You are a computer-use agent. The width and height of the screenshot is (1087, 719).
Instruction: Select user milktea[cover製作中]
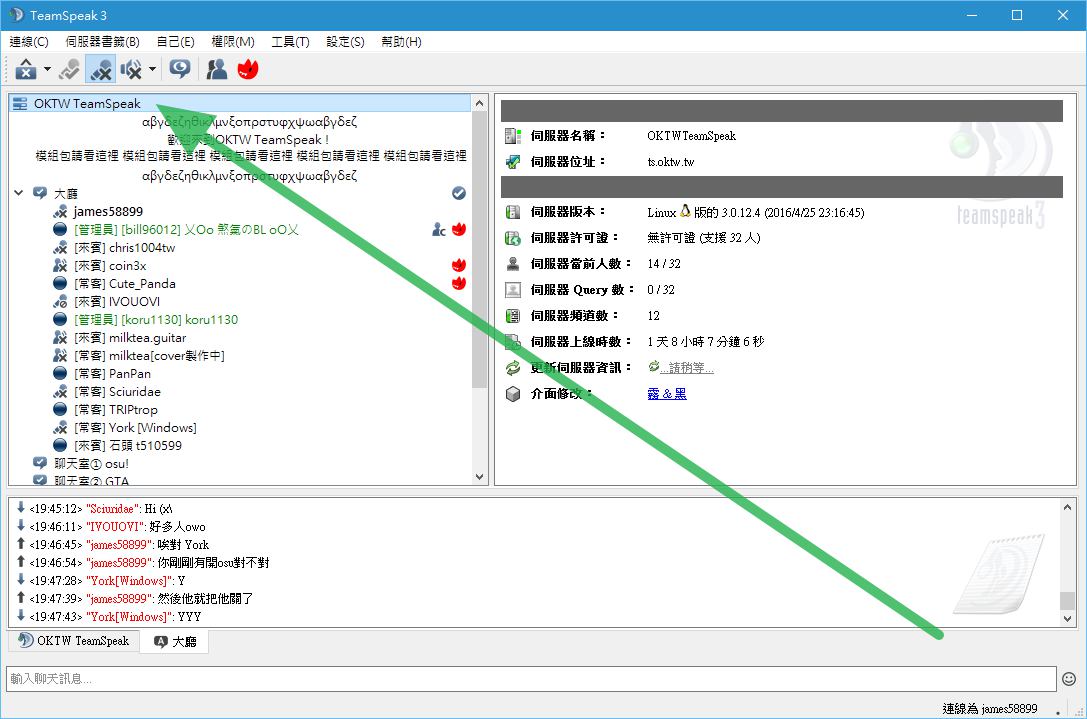pos(149,356)
